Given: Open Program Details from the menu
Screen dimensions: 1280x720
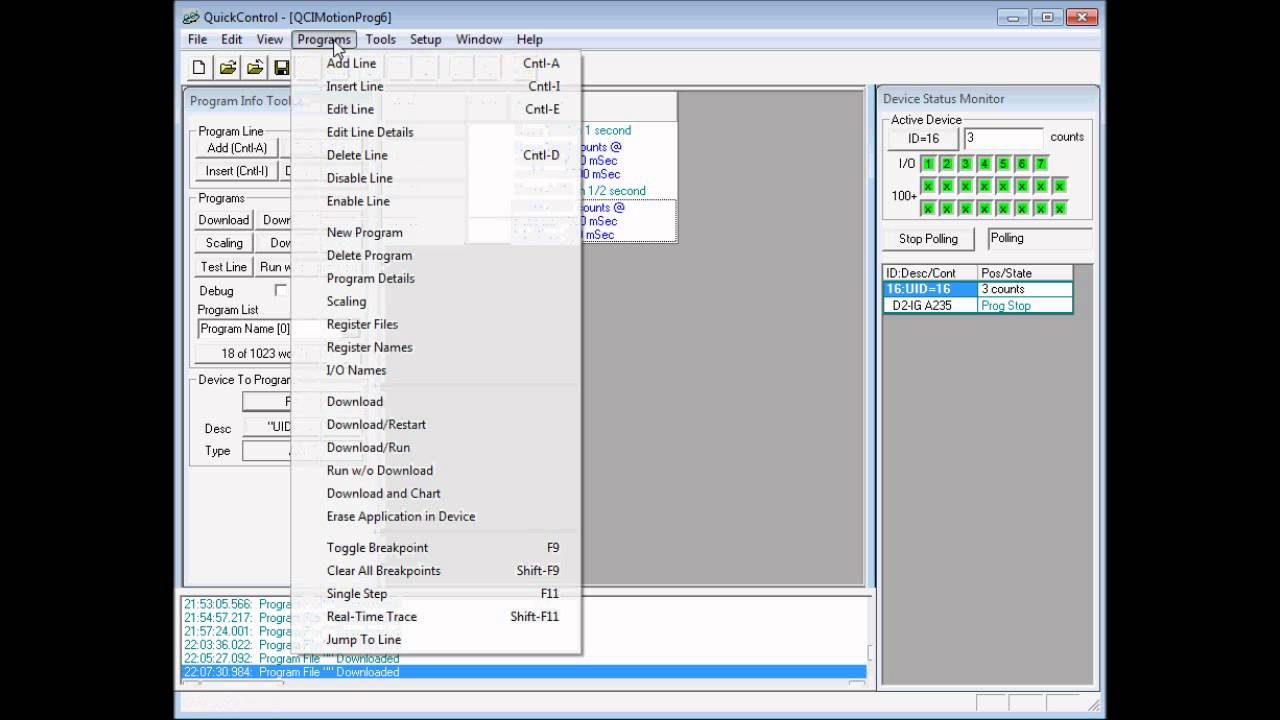Looking at the screenshot, I should (x=436, y=278).
